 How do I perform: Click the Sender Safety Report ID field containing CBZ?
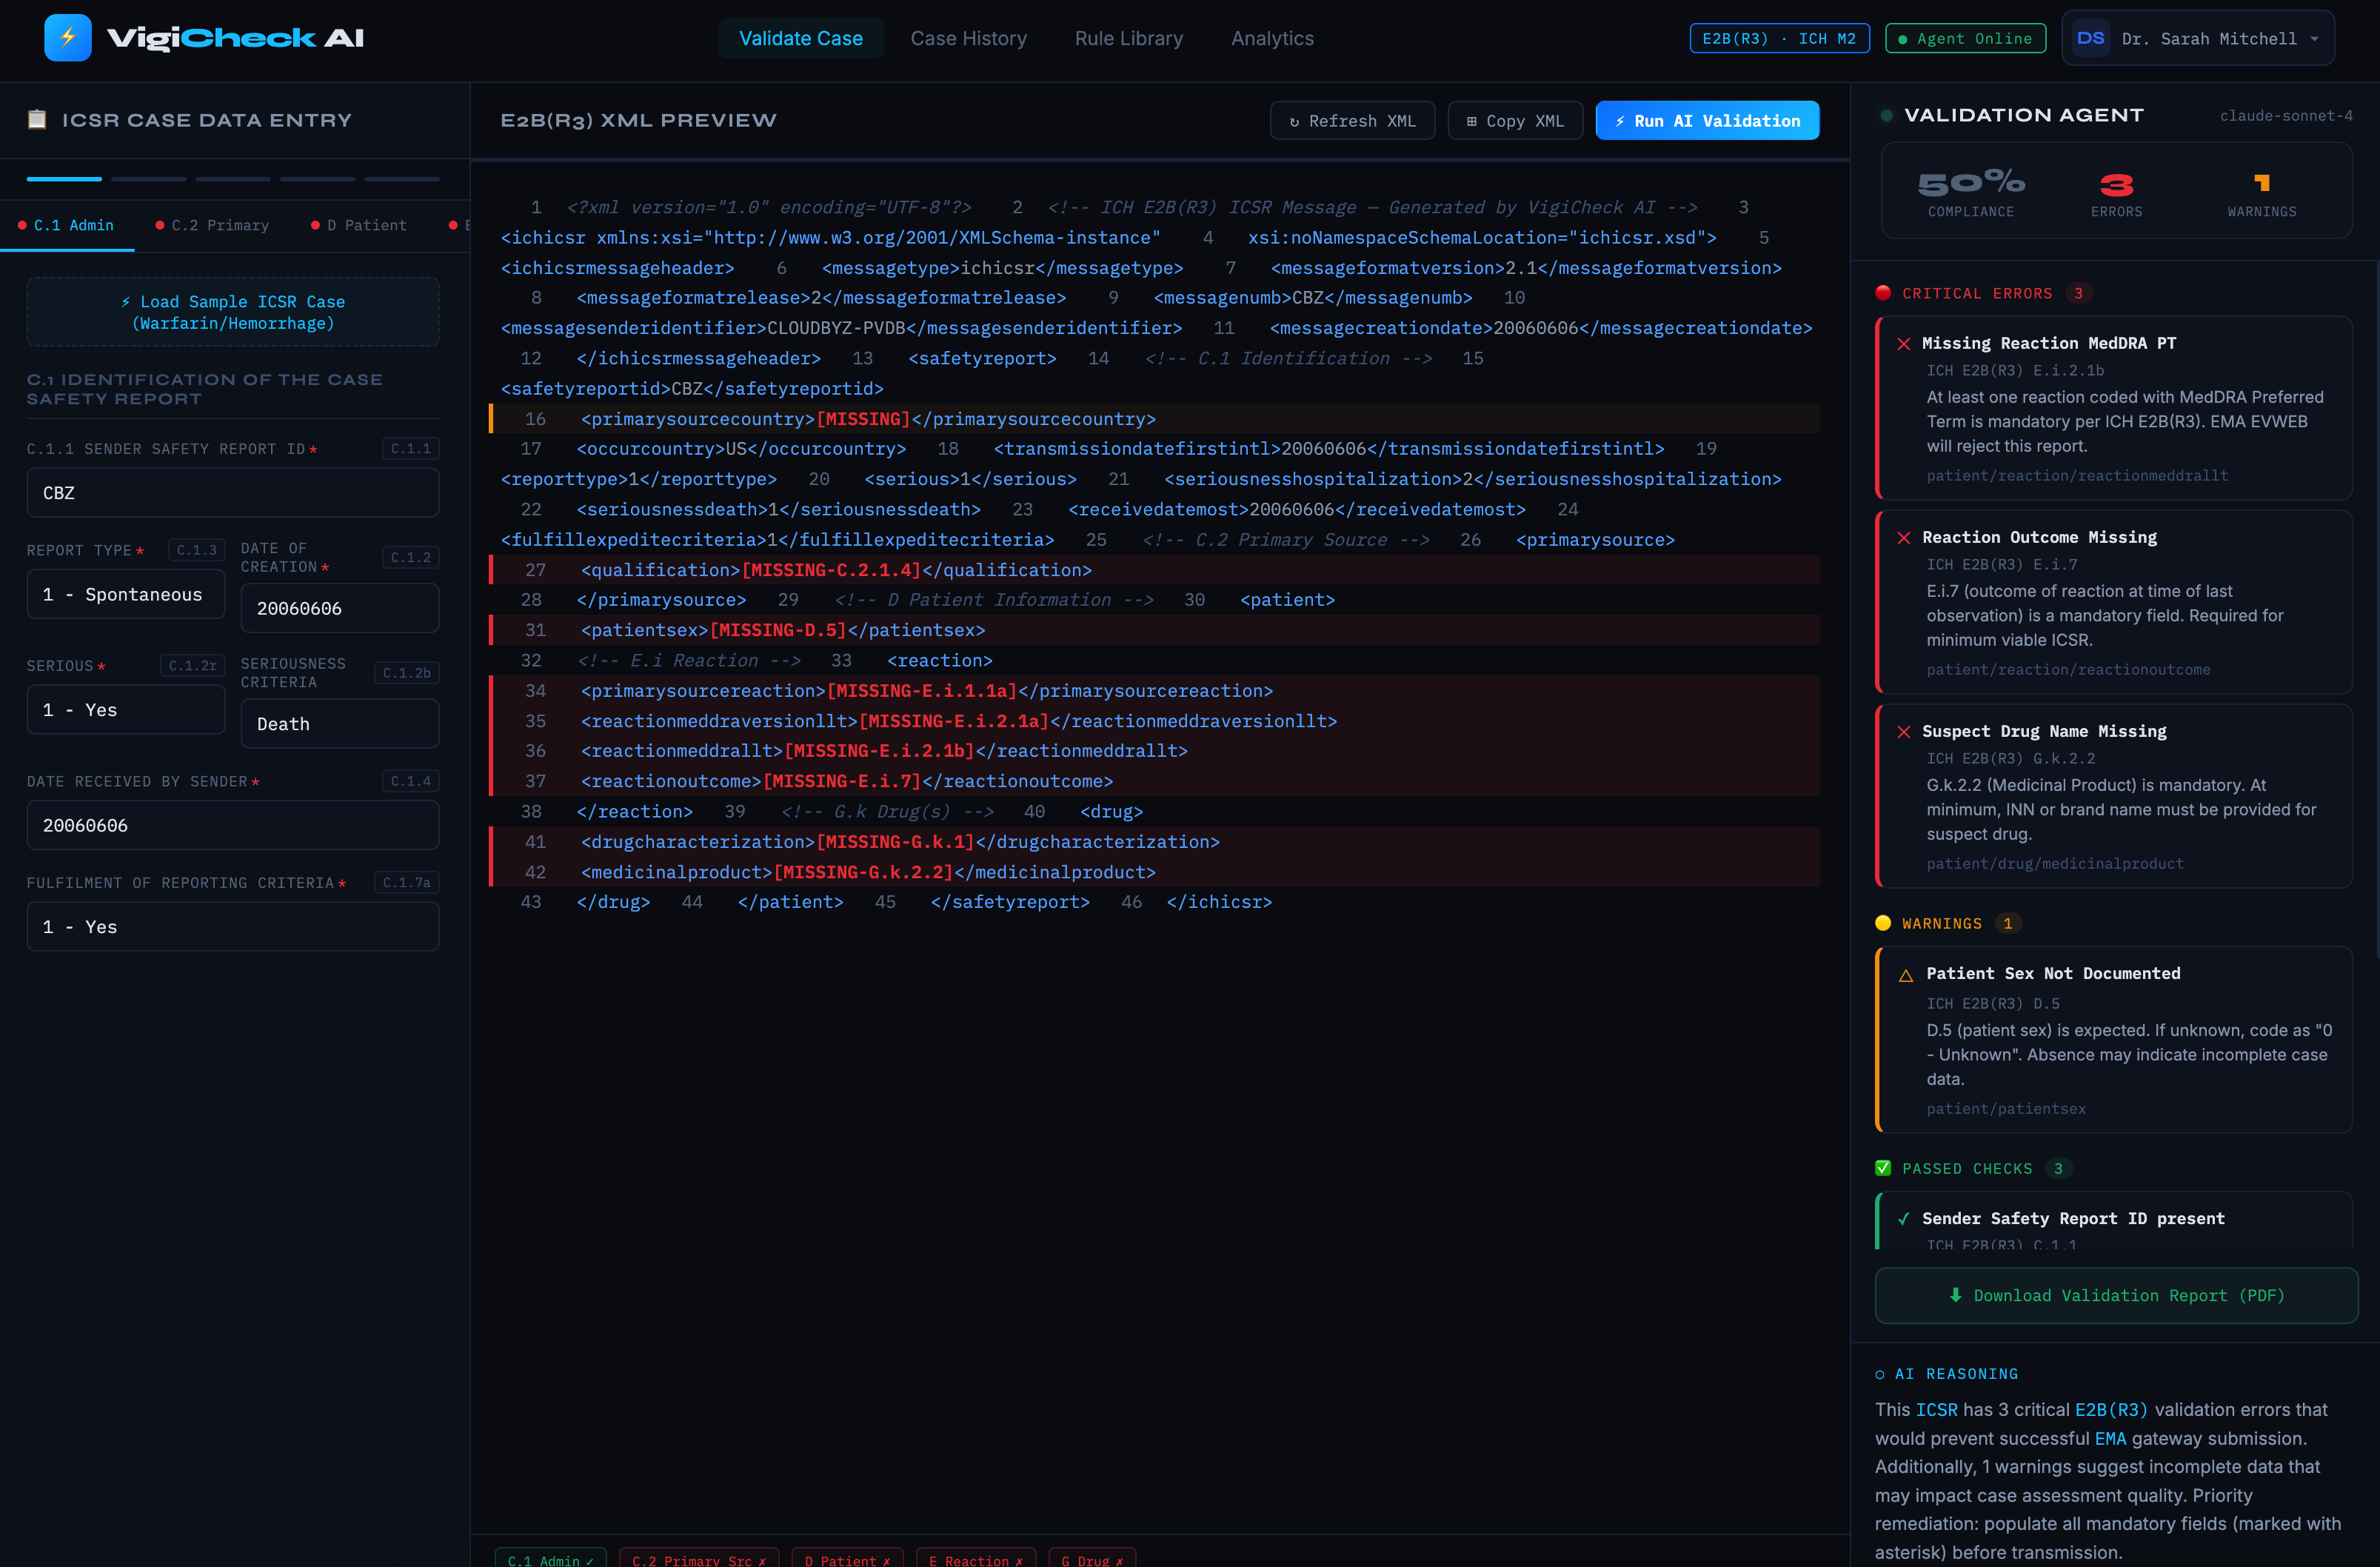(x=233, y=493)
